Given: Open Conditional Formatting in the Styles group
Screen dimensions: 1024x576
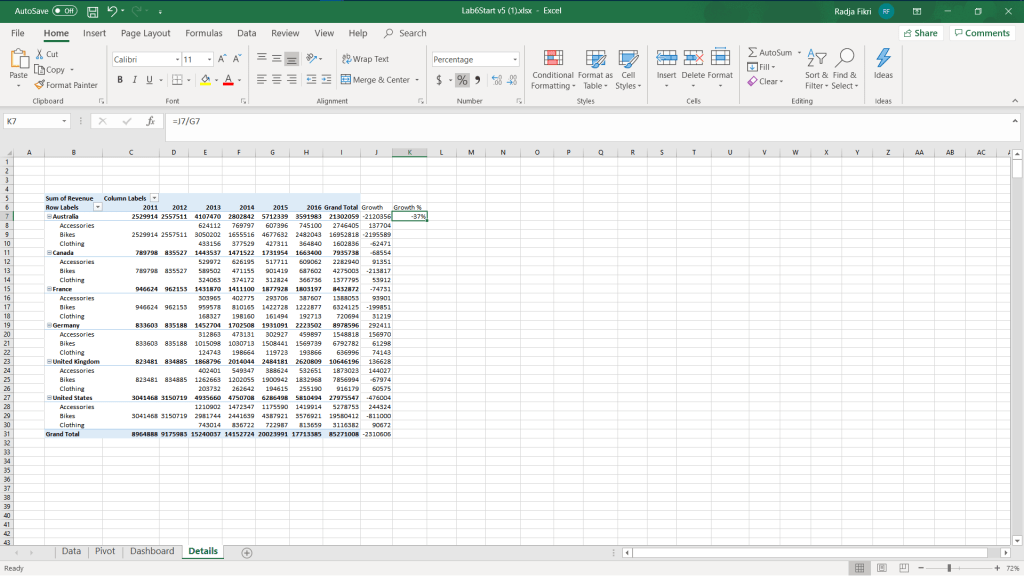Looking at the screenshot, I should tap(553, 65).
